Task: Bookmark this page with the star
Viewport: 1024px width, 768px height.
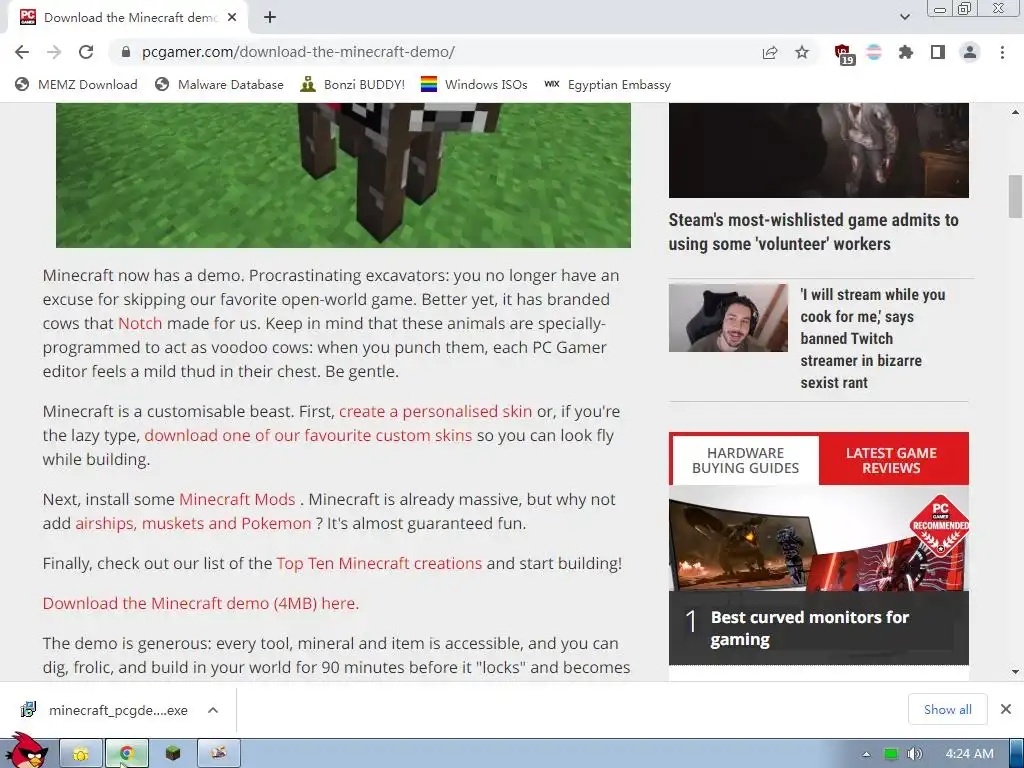Action: click(802, 52)
